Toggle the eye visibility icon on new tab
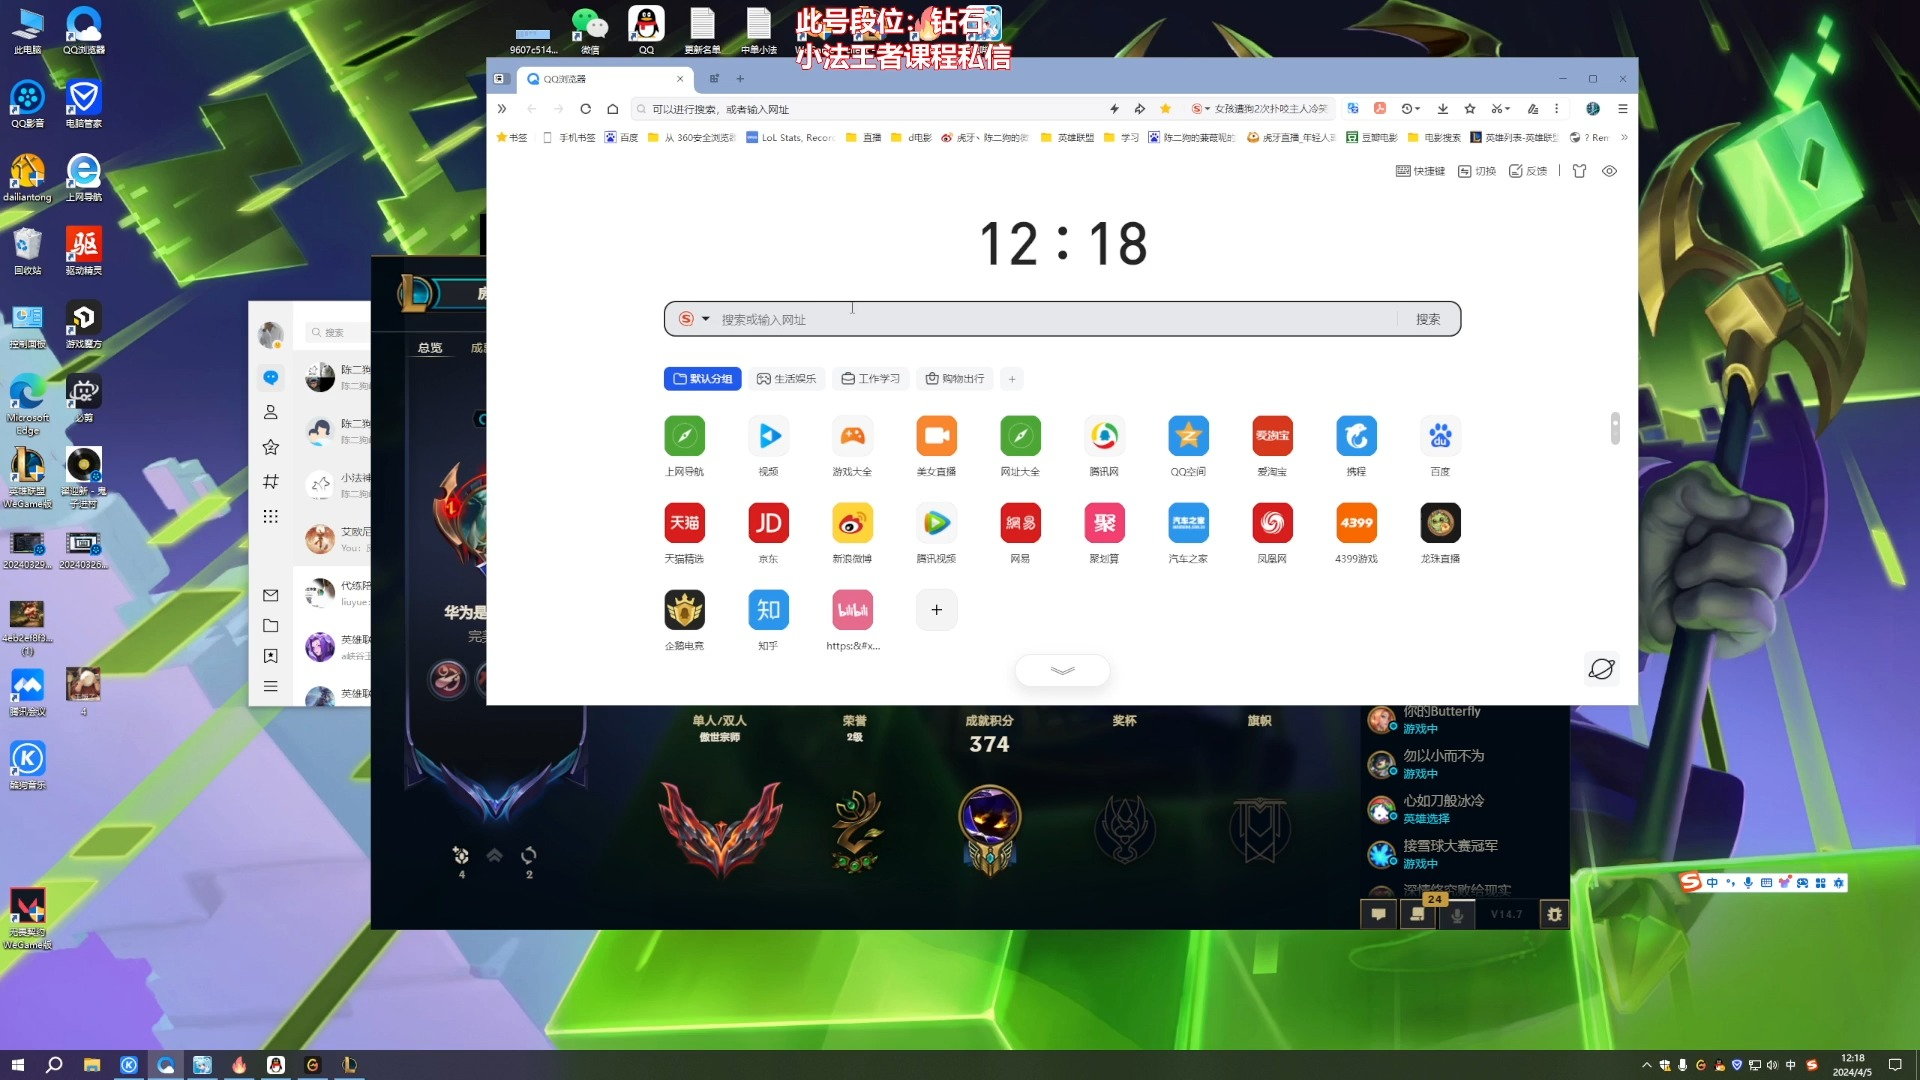This screenshot has height=1080, width=1920. tap(1609, 171)
